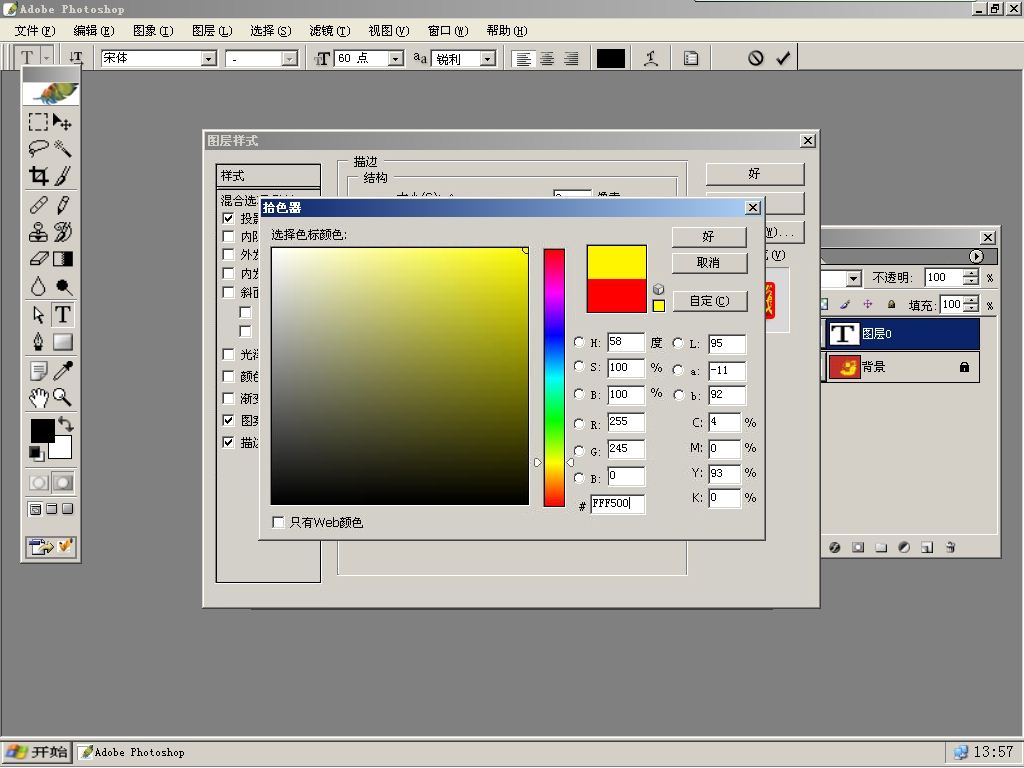Open tool preset picker arrow
This screenshot has height=768, width=1024.
(x=46, y=58)
